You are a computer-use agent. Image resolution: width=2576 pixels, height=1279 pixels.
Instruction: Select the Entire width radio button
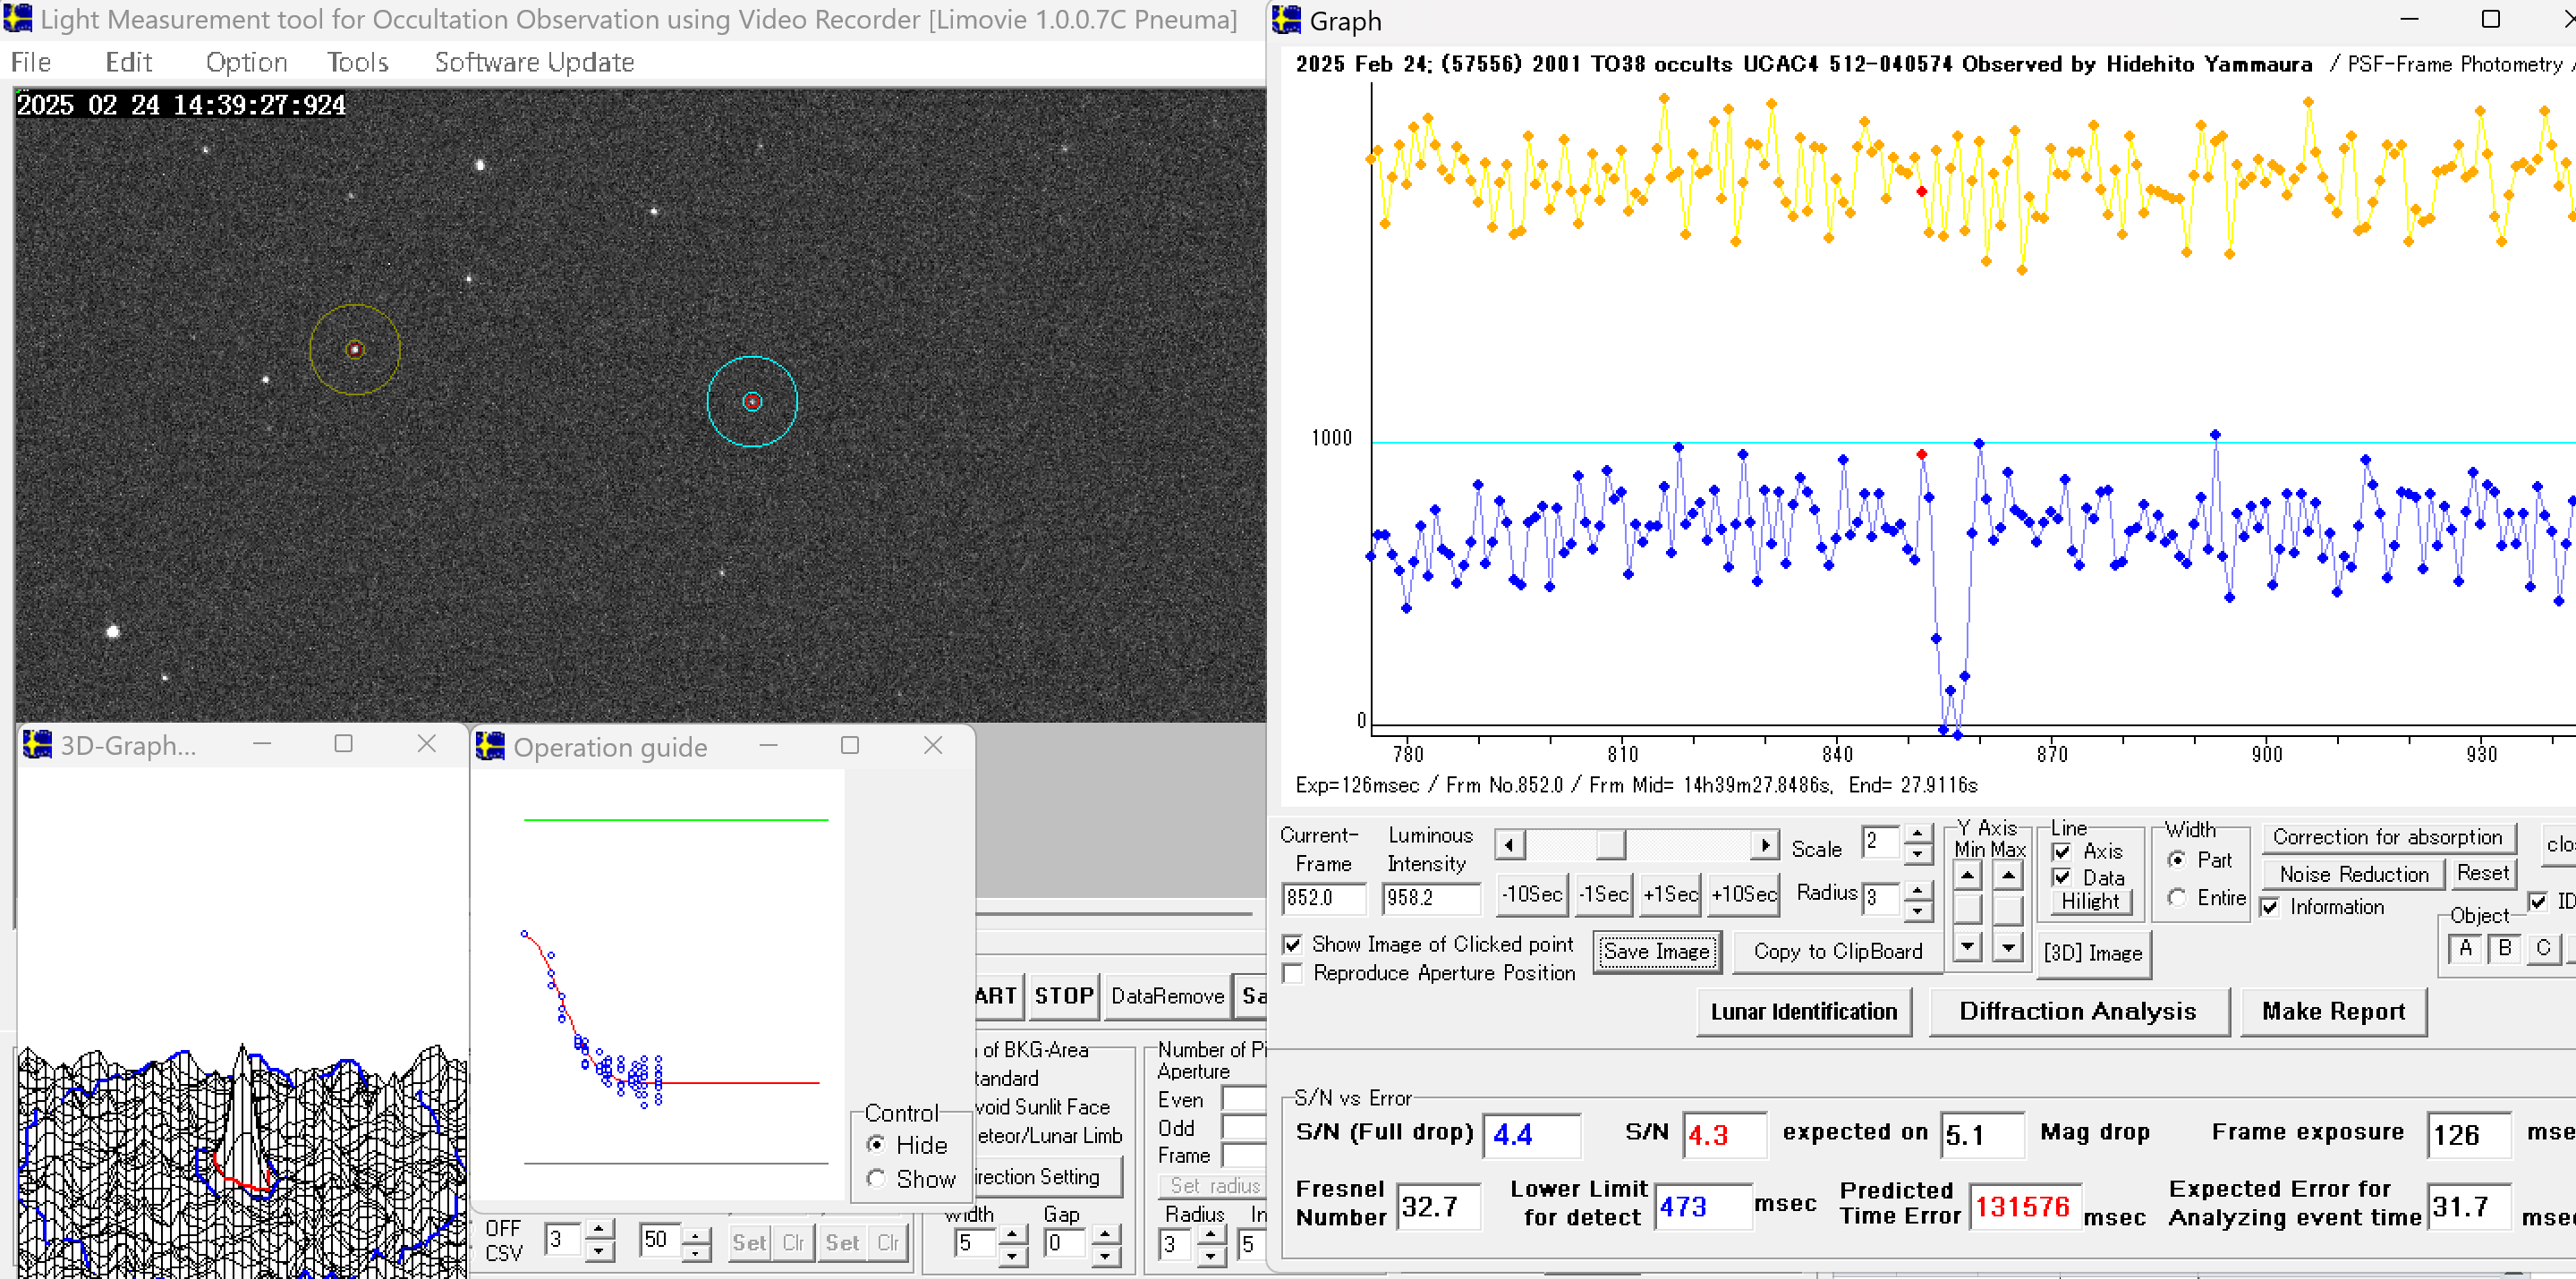[x=2176, y=897]
